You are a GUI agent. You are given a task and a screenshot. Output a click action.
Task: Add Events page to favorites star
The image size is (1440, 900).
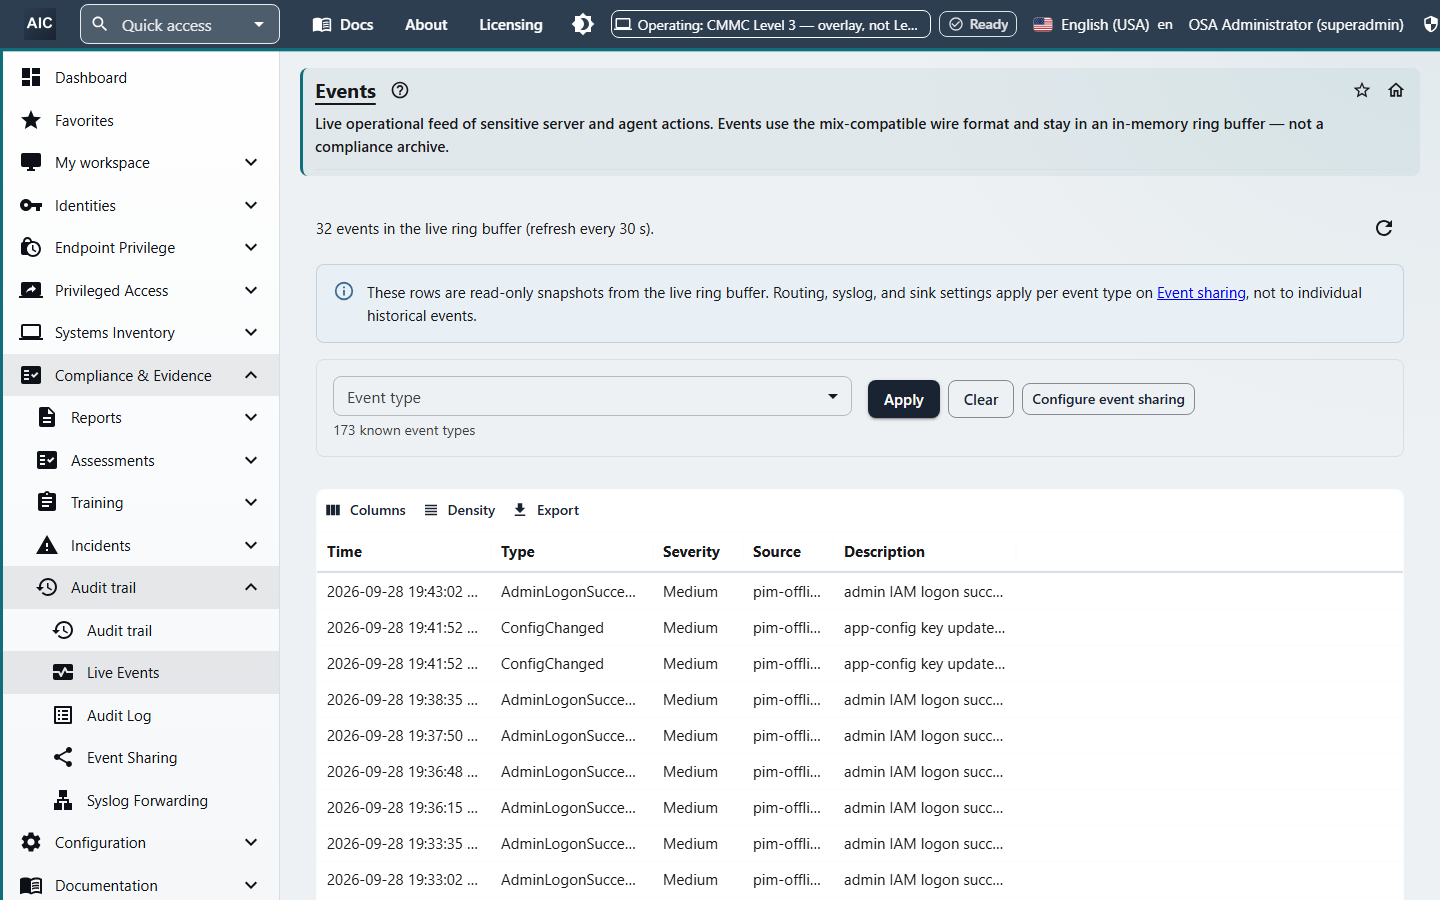1362,90
